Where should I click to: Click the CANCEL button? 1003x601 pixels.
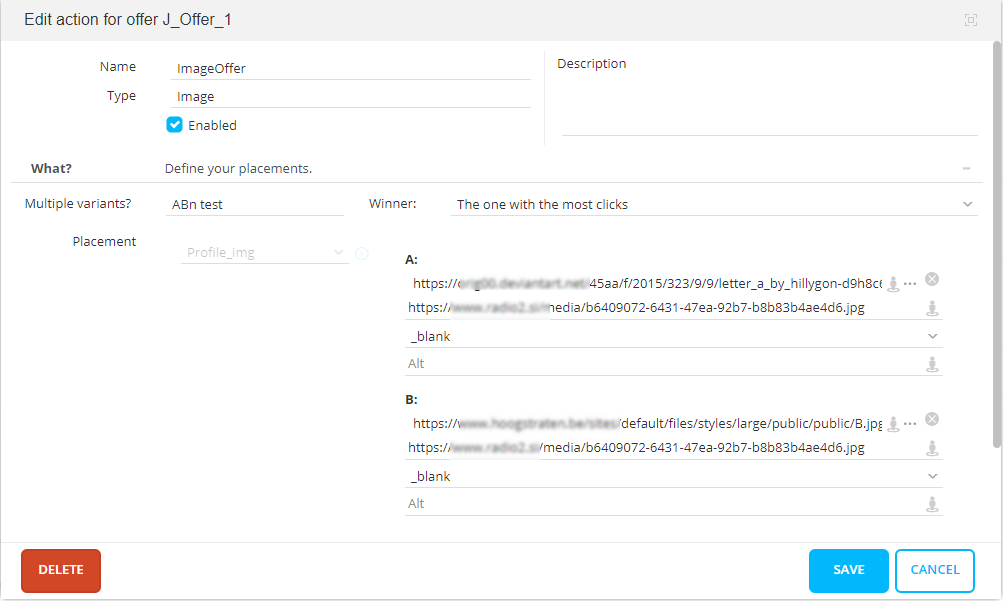(934, 570)
